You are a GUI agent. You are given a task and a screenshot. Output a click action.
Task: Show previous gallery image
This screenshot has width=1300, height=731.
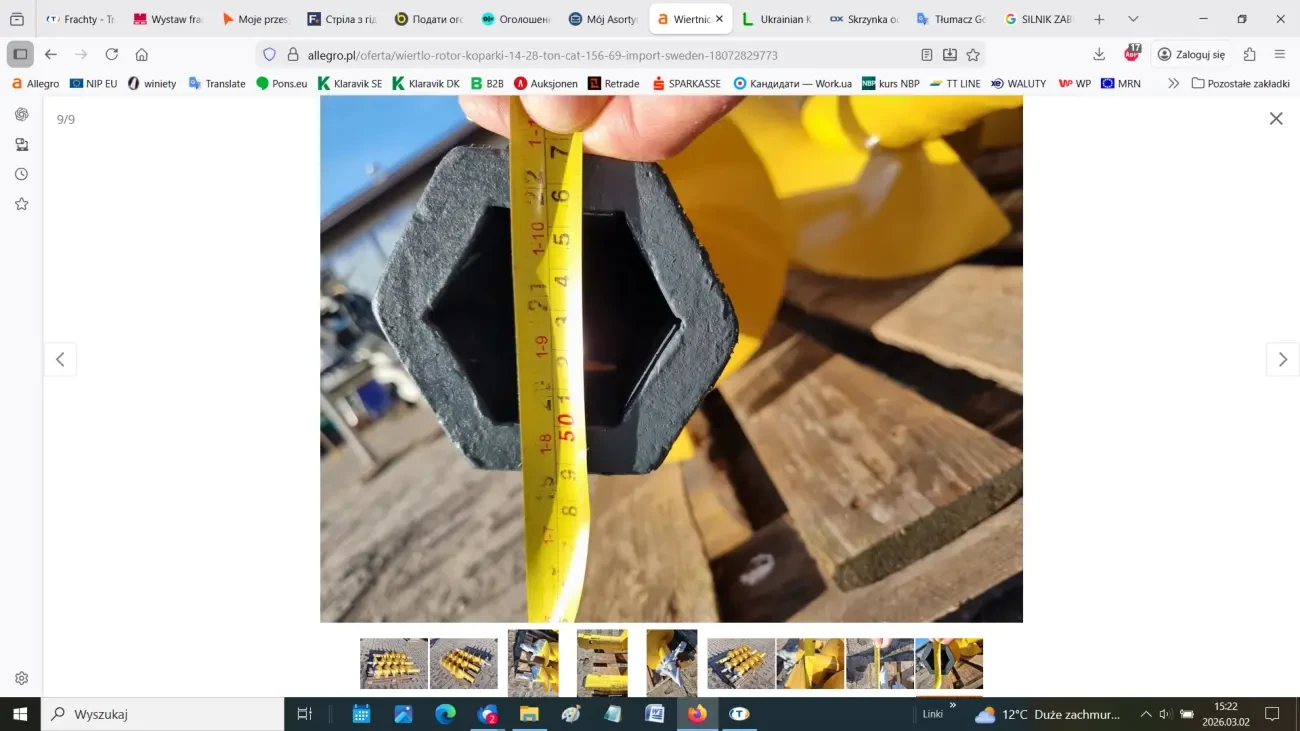click(60, 360)
